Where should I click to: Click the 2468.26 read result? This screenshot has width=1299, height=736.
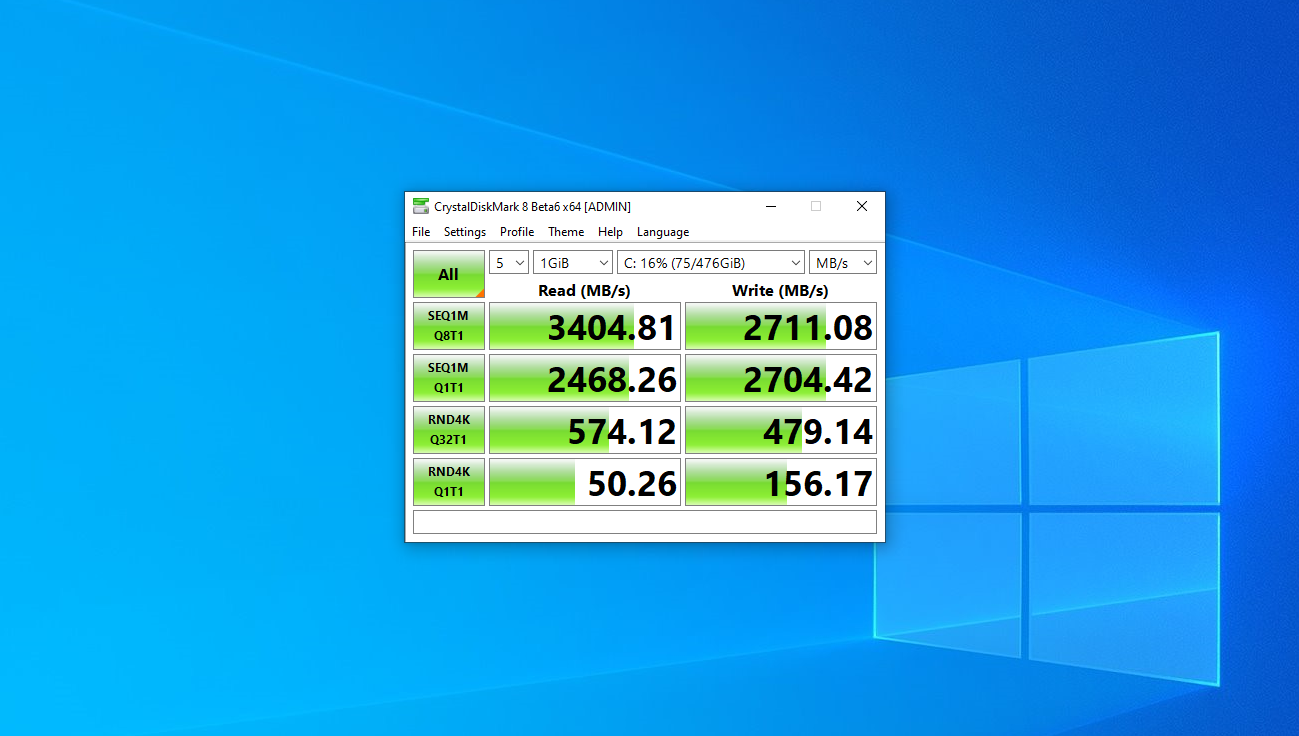coord(585,378)
